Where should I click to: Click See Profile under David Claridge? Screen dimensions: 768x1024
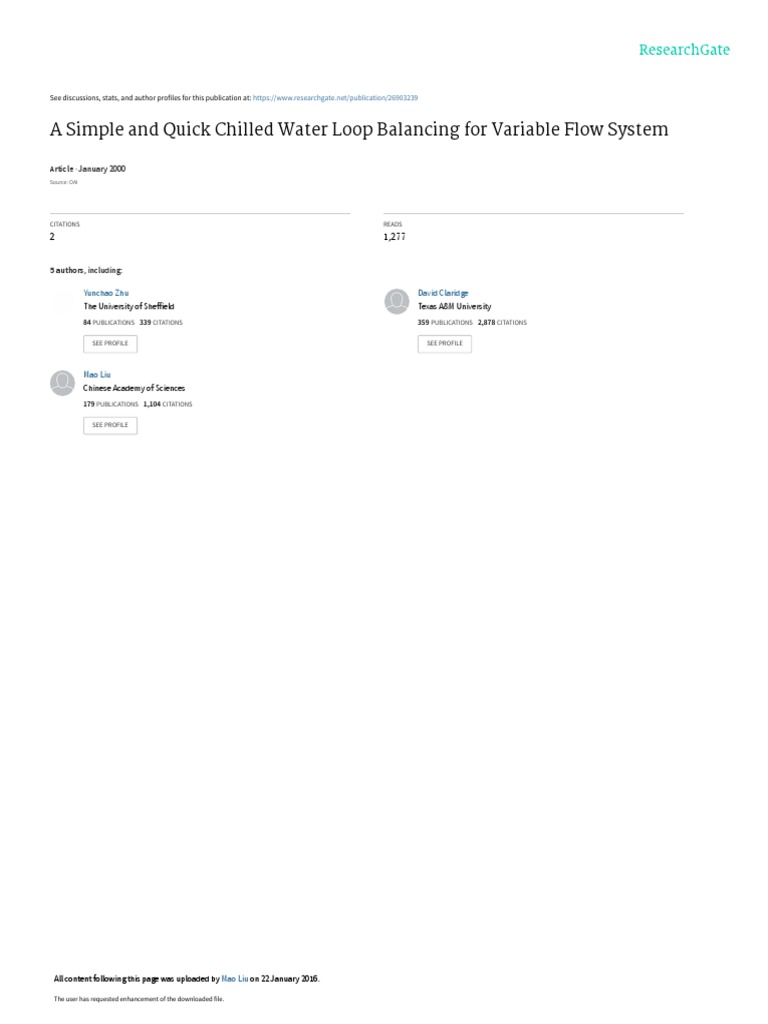click(x=445, y=344)
